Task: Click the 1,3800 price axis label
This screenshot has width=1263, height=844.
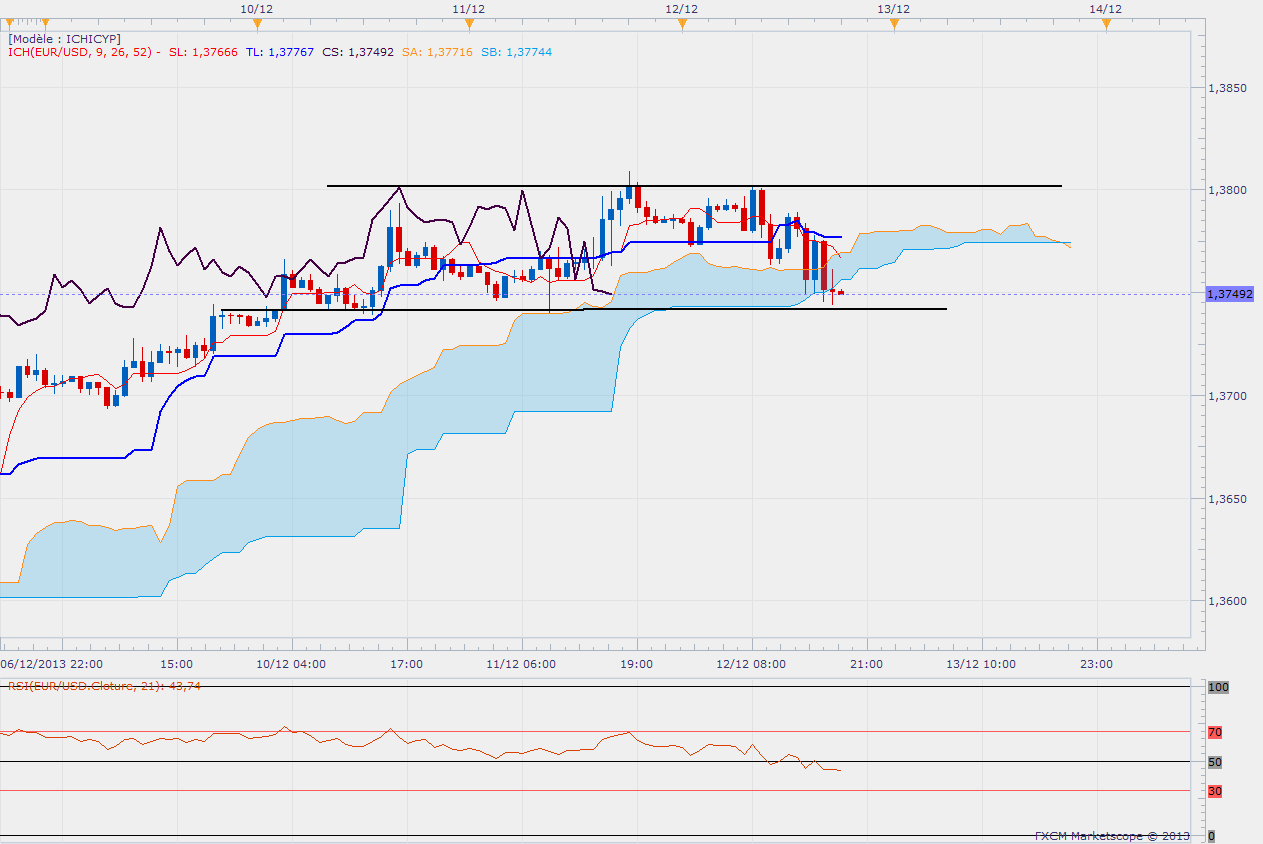Action: 1228,190
